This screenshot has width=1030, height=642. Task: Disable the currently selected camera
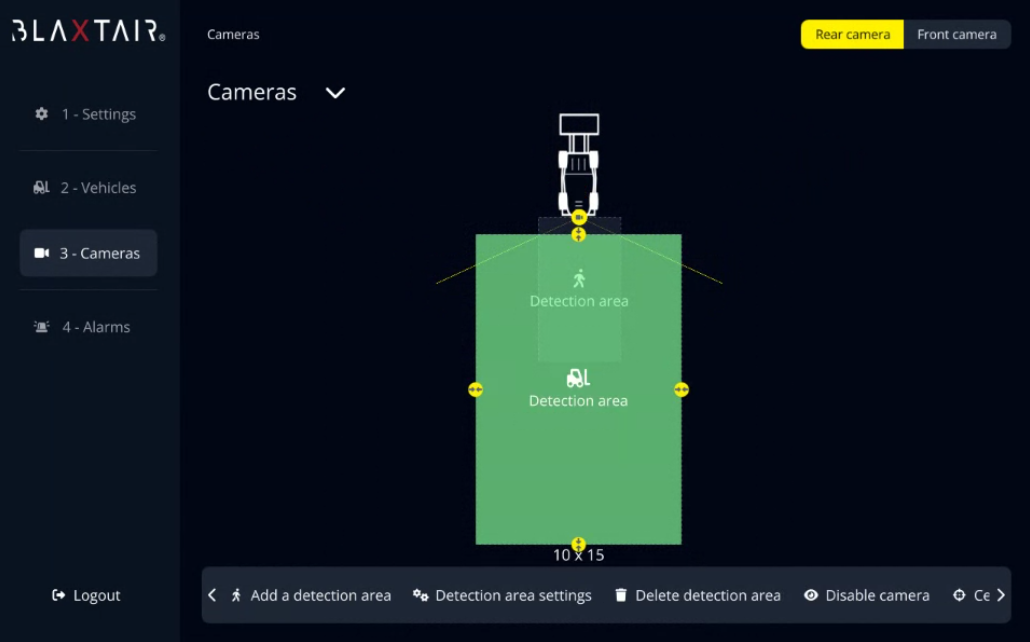[866, 595]
